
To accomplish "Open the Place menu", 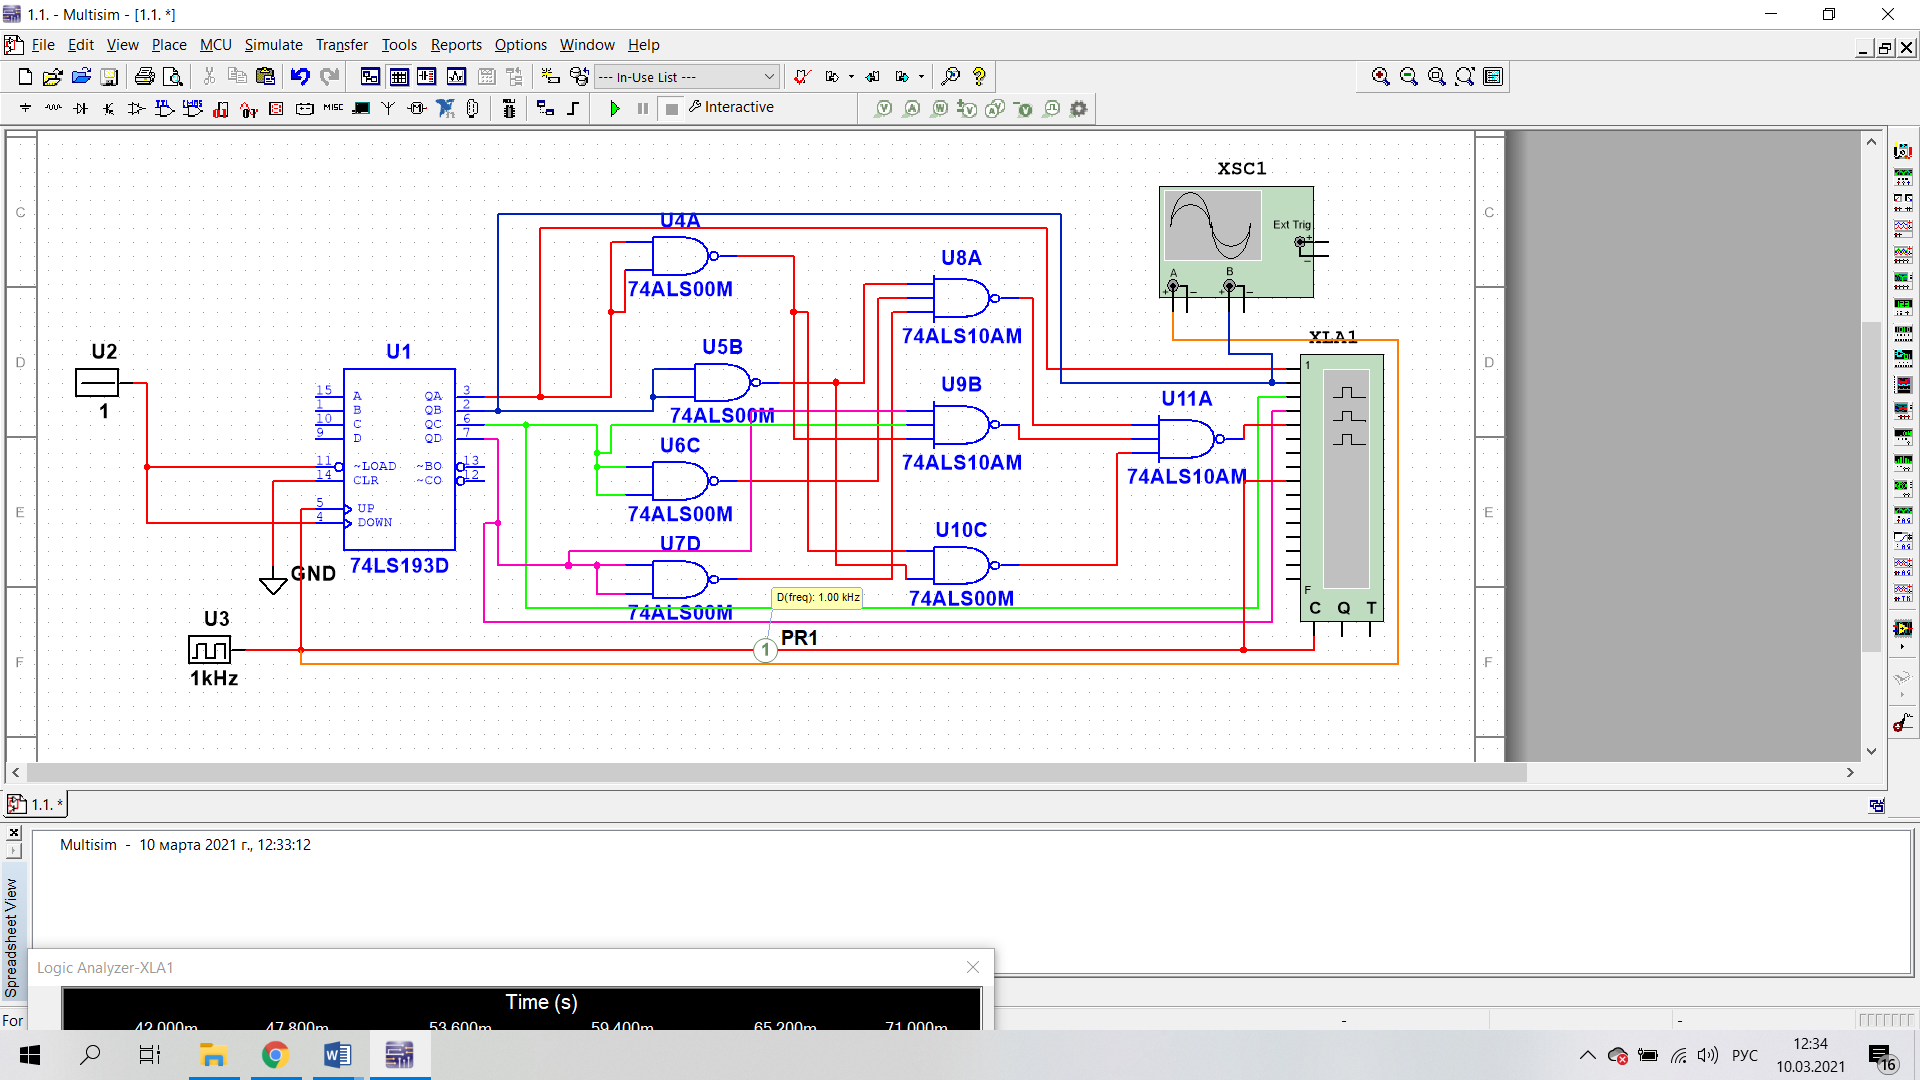I will (169, 45).
